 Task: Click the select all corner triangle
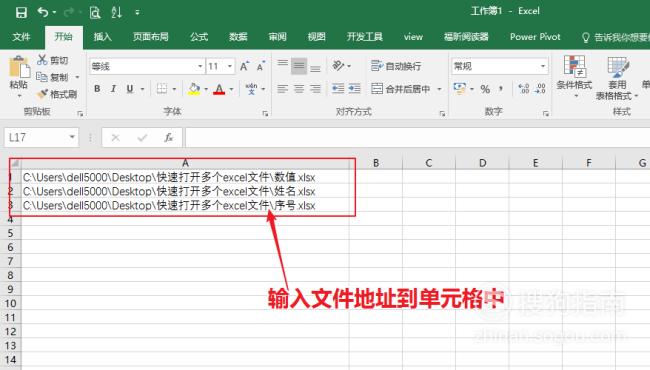[x=15, y=163]
